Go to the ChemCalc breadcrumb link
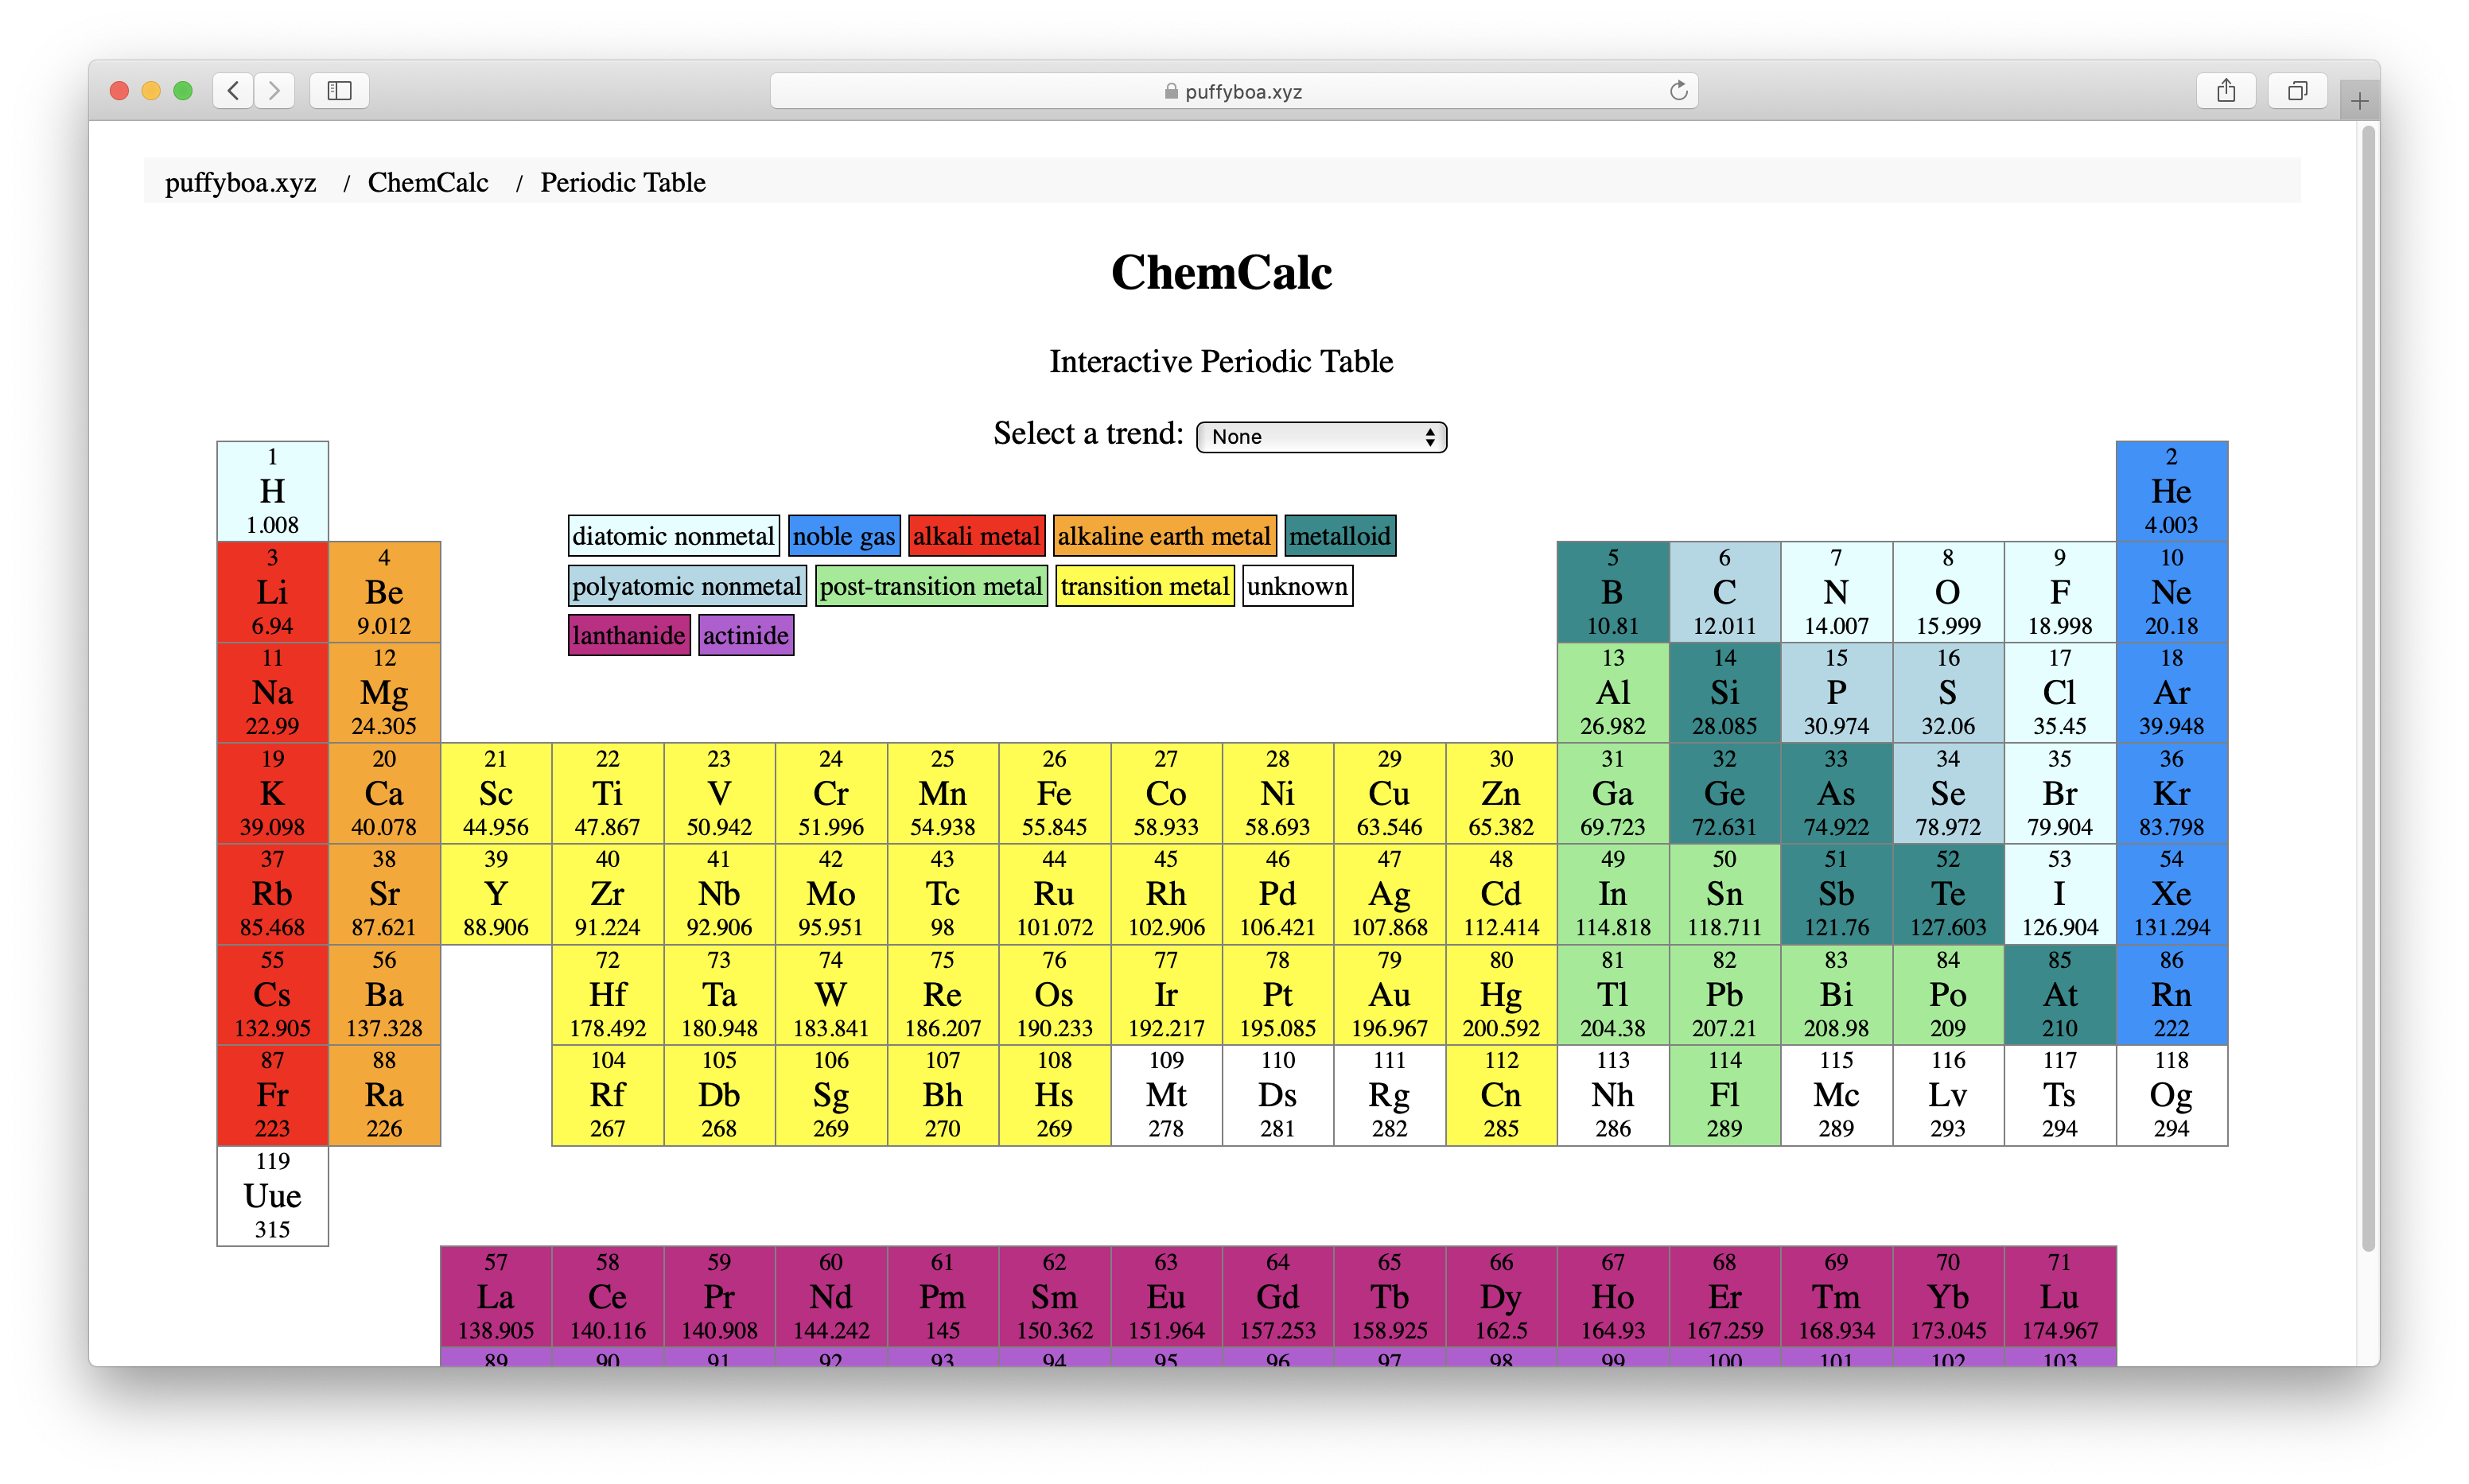Image resolution: width=2469 pixels, height=1484 pixels. 428,182
